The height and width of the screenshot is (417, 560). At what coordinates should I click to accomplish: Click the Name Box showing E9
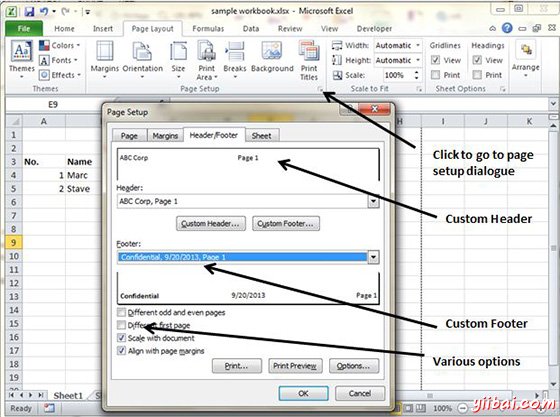53,104
